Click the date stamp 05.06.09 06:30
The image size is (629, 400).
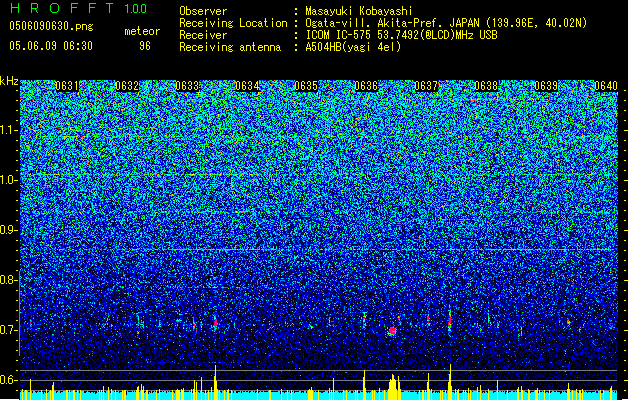point(51,46)
